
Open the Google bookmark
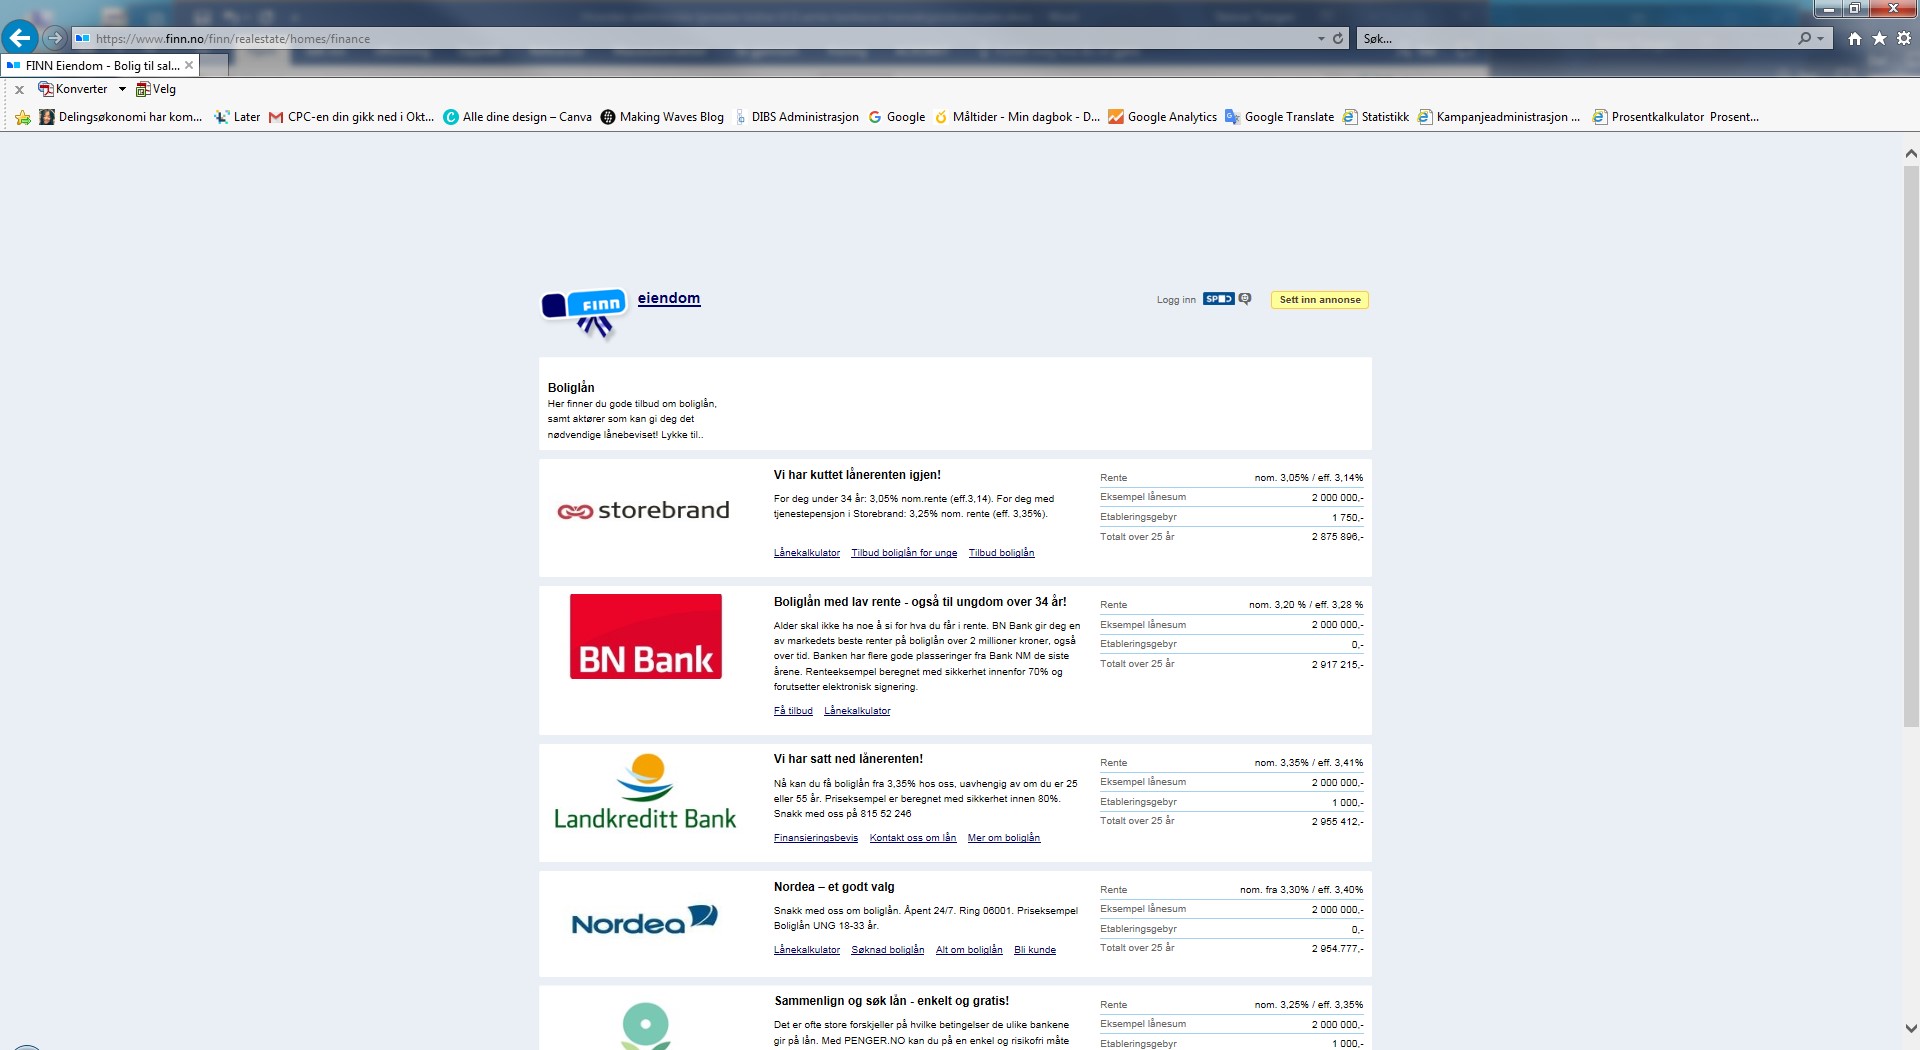896,117
